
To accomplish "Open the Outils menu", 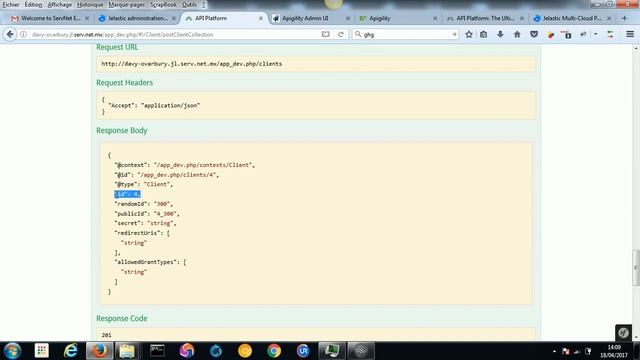I will (189, 4).
